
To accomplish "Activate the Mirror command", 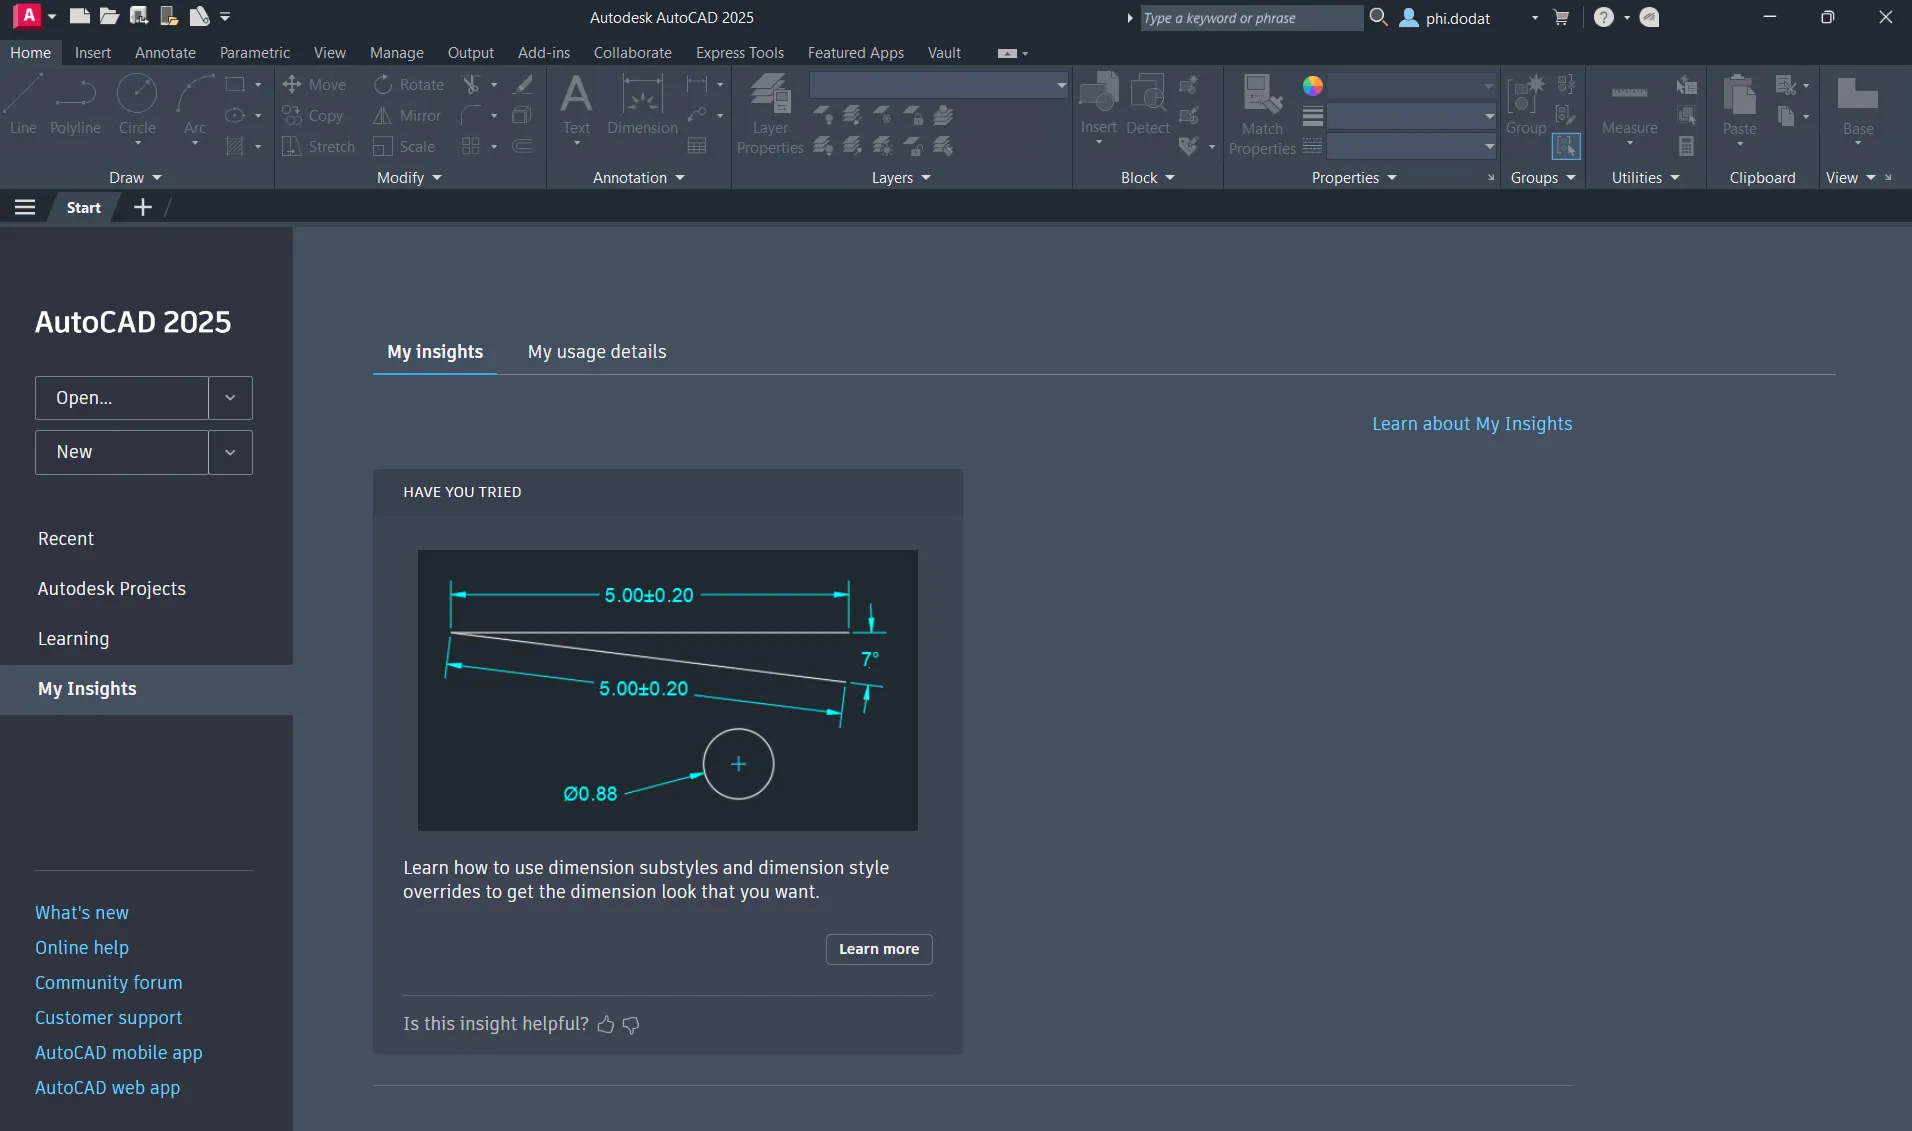I will tap(407, 115).
